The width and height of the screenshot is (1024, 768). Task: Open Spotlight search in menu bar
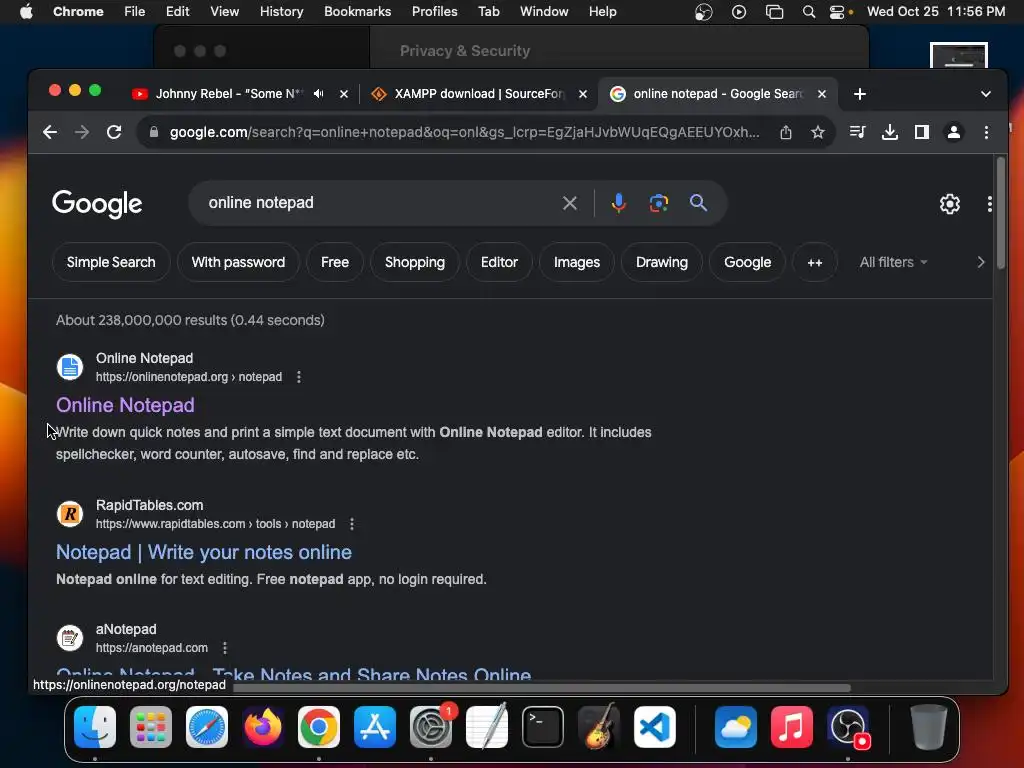(x=808, y=12)
